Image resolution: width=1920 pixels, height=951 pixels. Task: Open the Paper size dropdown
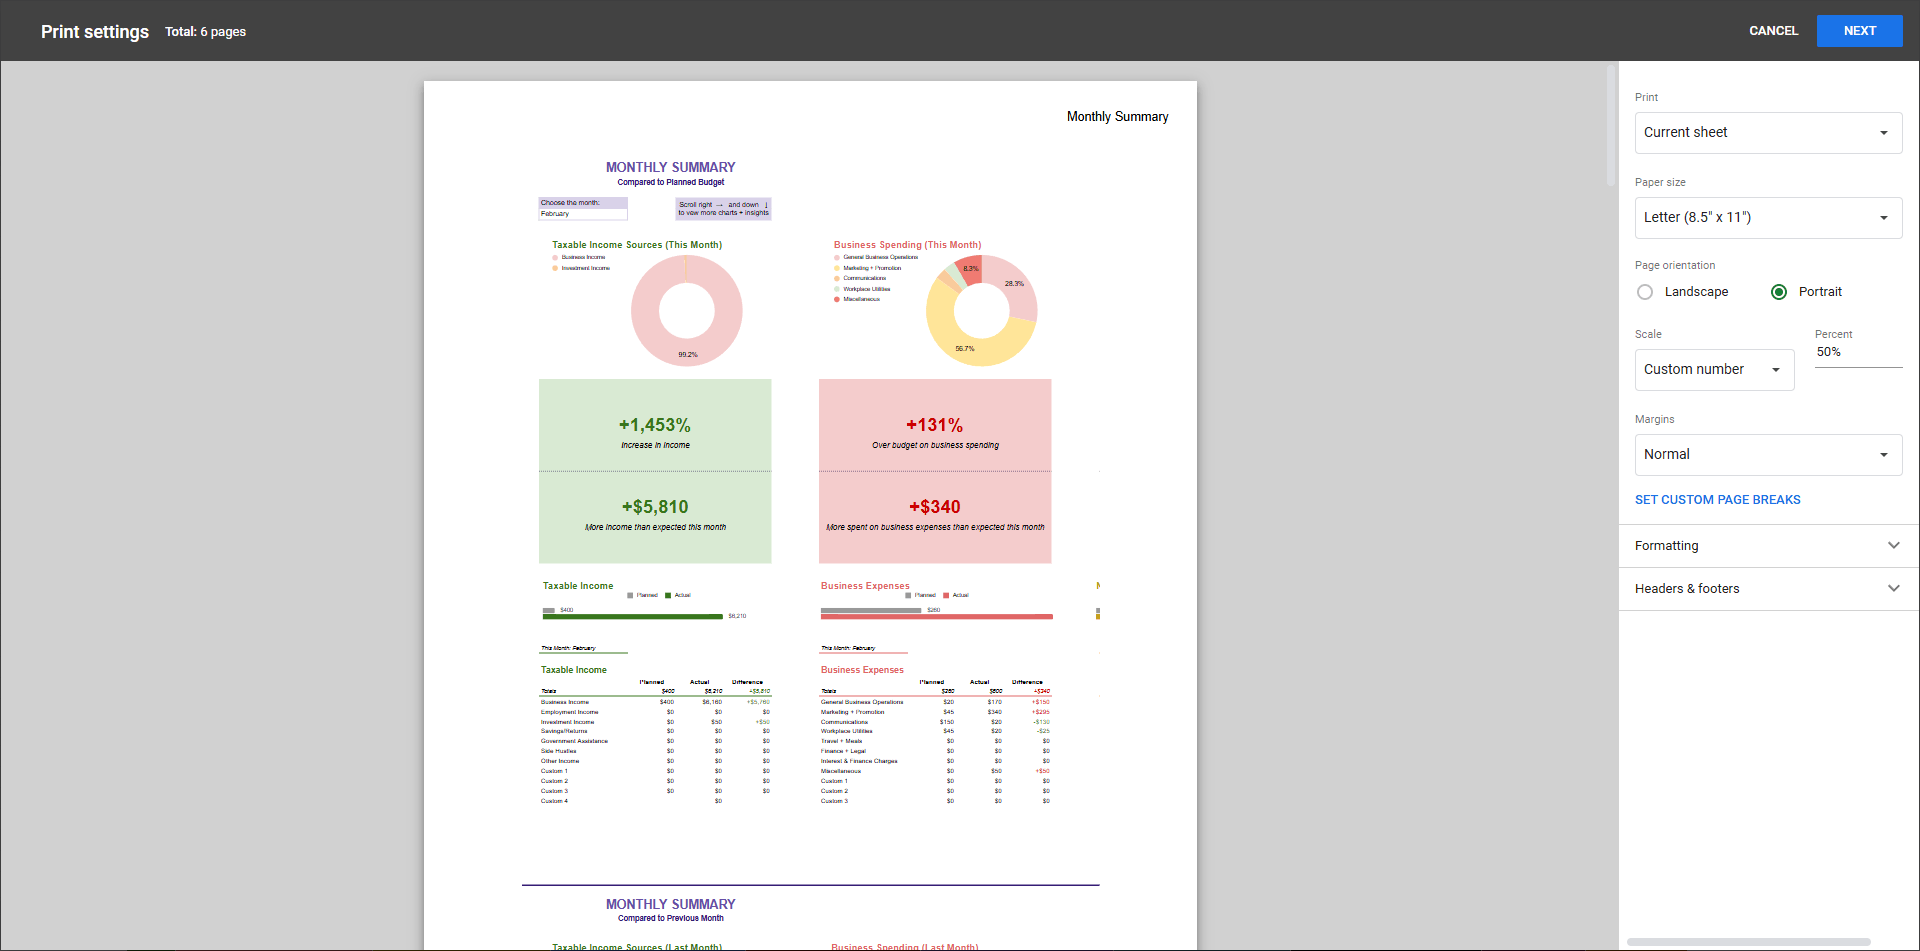pyautogui.click(x=1768, y=218)
